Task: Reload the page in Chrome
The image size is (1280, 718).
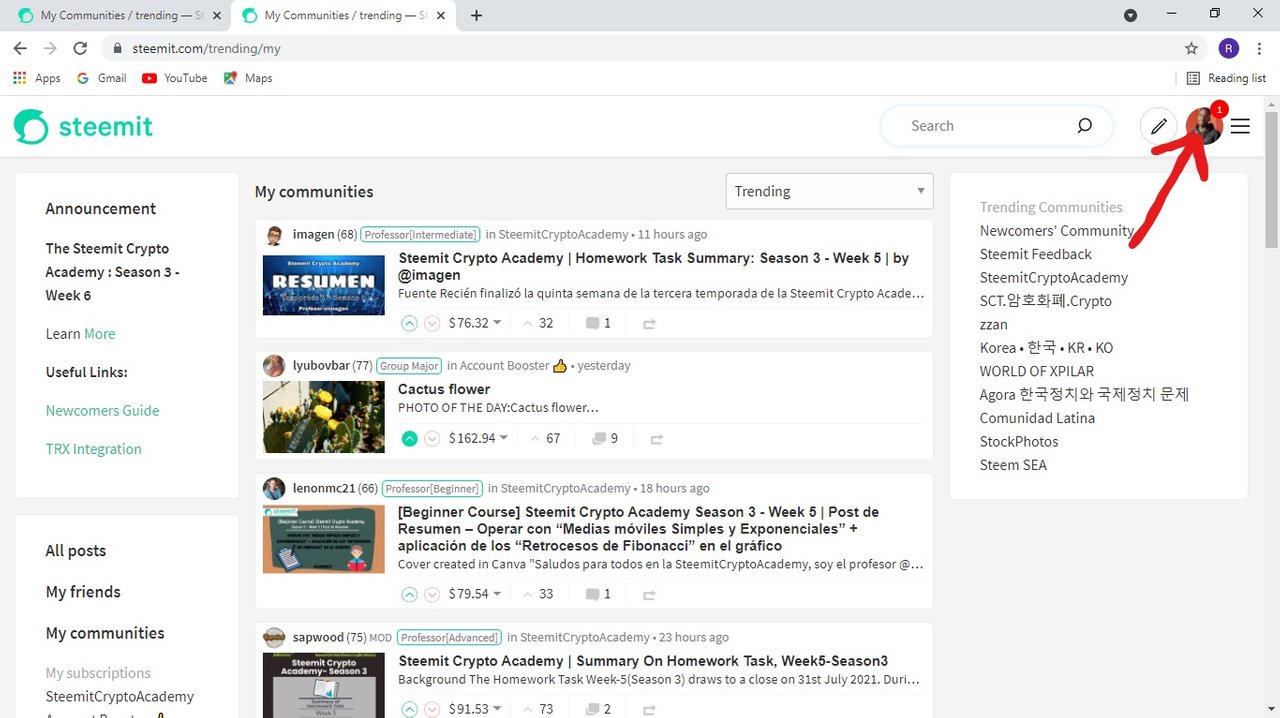Action: click(80, 48)
